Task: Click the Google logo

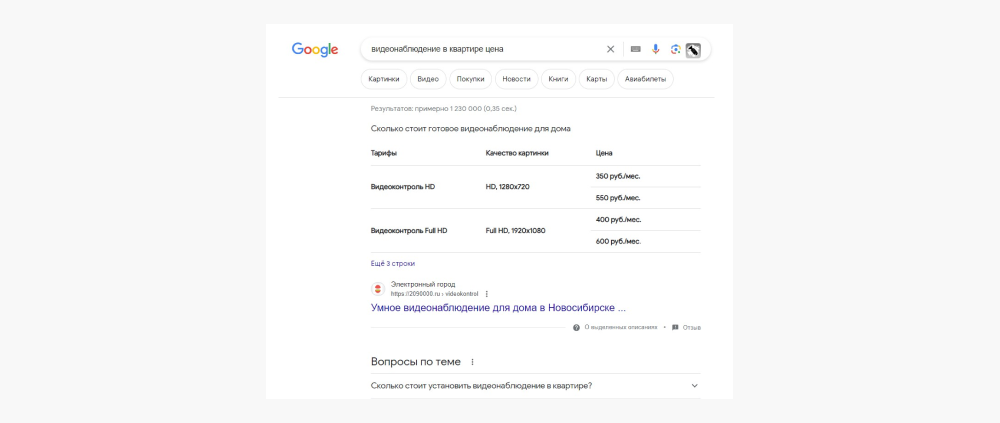Action: 315,50
